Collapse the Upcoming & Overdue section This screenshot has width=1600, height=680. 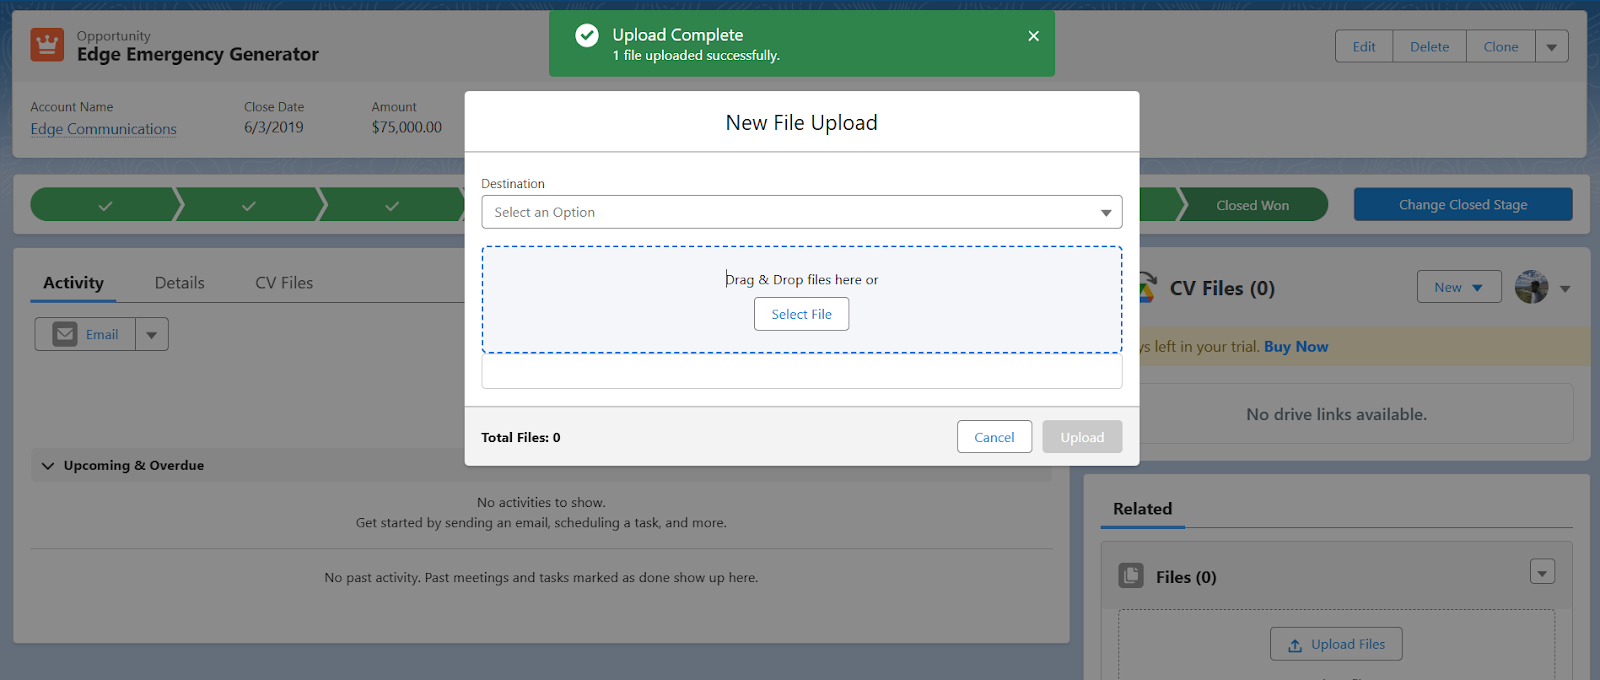click(48, 465)
